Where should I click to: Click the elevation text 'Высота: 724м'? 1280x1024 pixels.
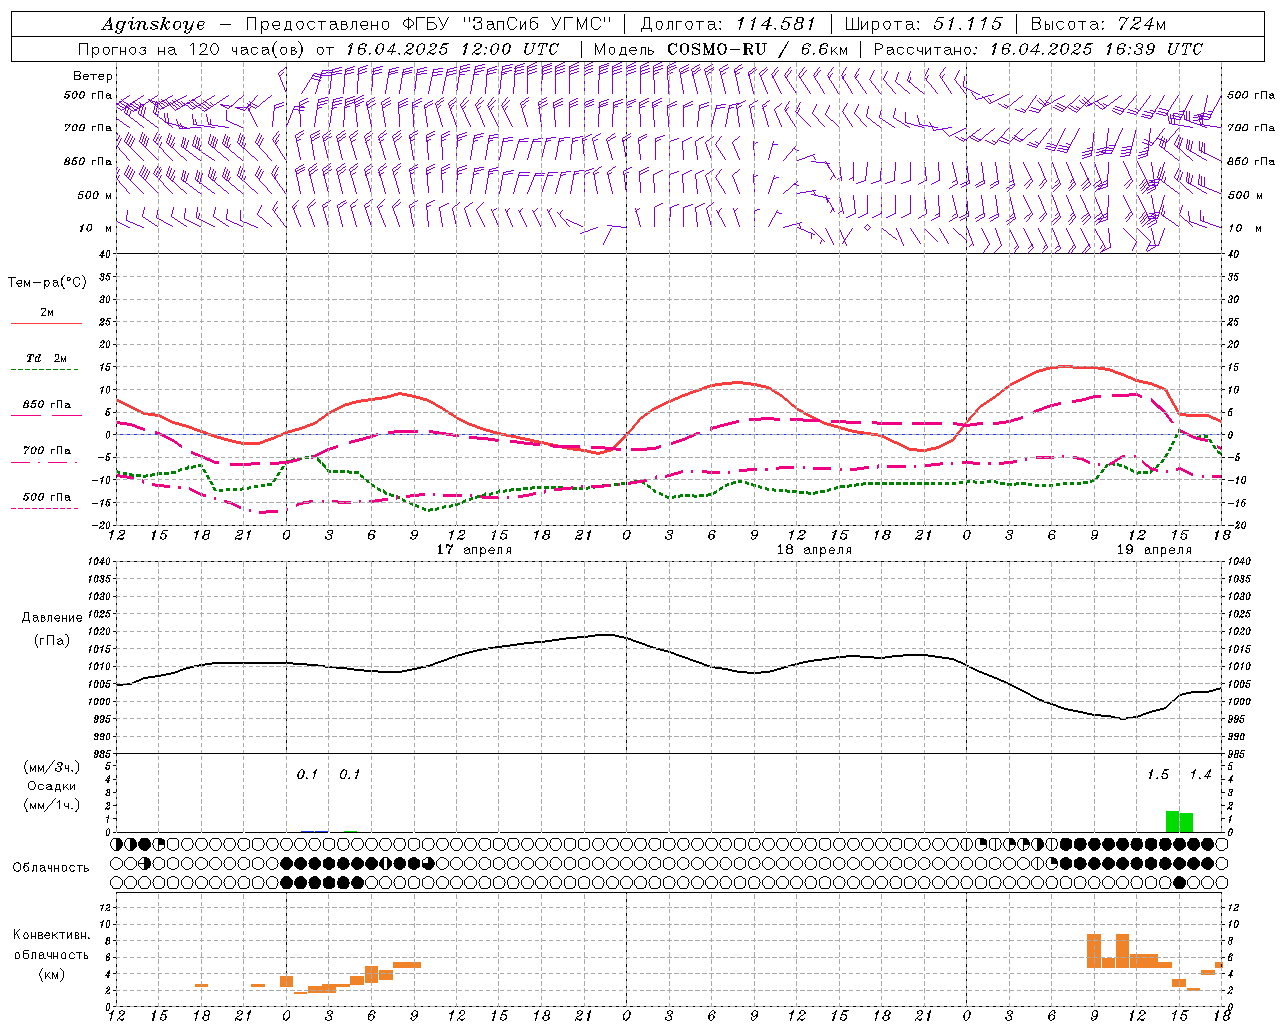pos(1098,24)
